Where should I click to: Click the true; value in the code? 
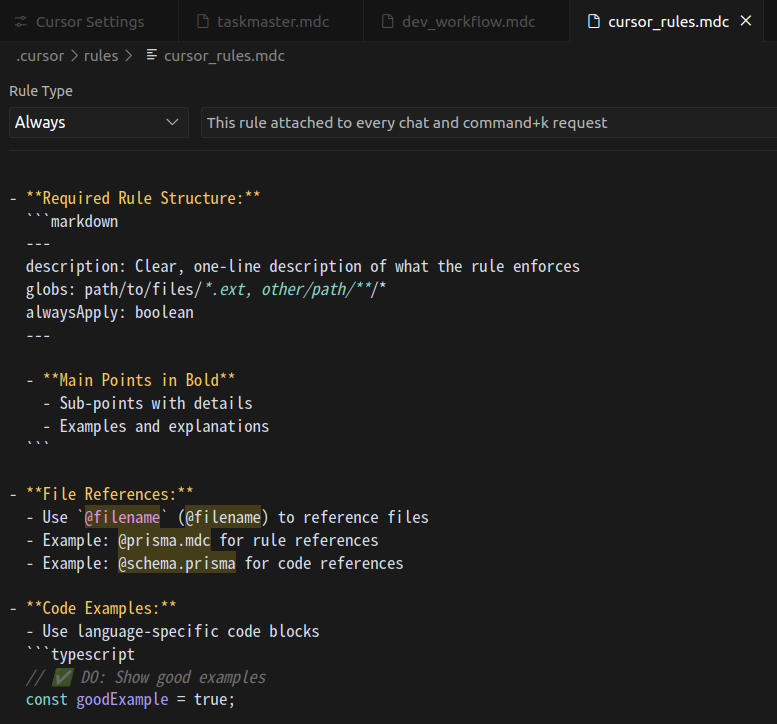point(214,700)
